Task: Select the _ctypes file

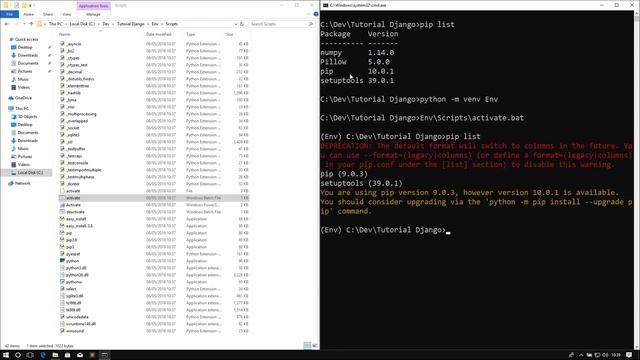Action: tap(73, 58)
